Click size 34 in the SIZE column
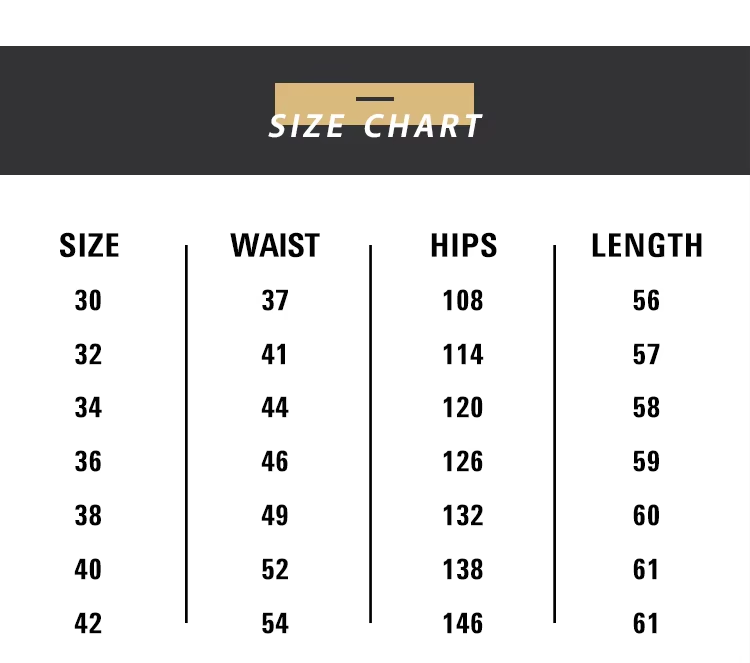Screen dimensions: 750x663 [x=88, y=408]
